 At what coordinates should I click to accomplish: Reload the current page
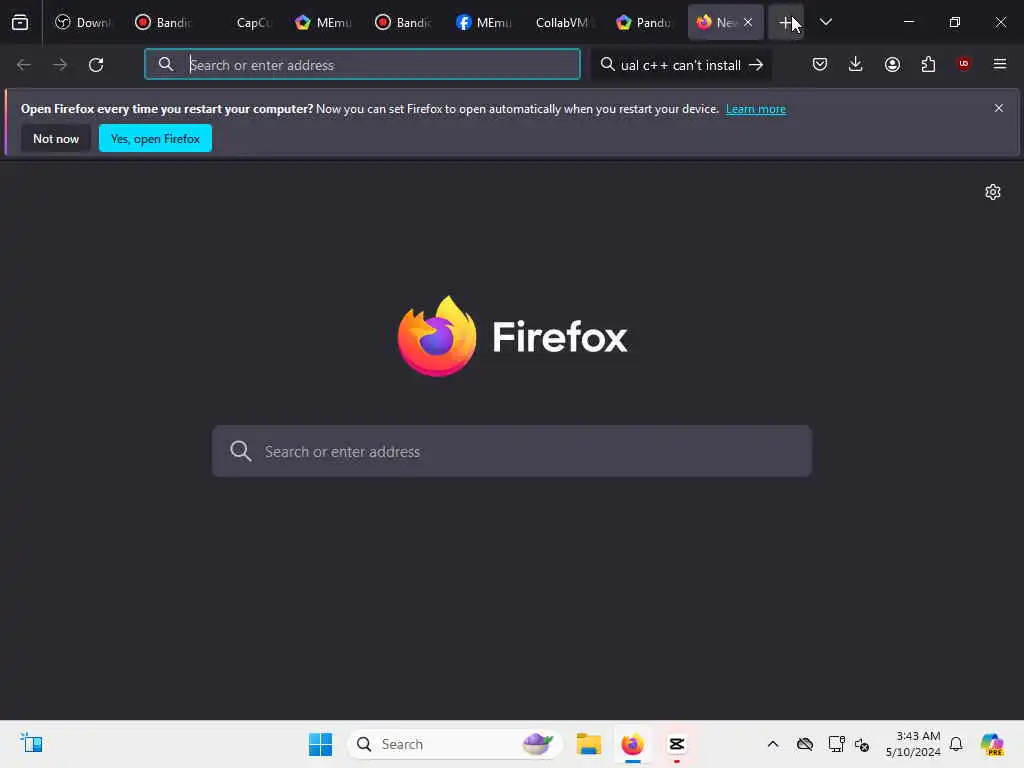coord(96,65)
